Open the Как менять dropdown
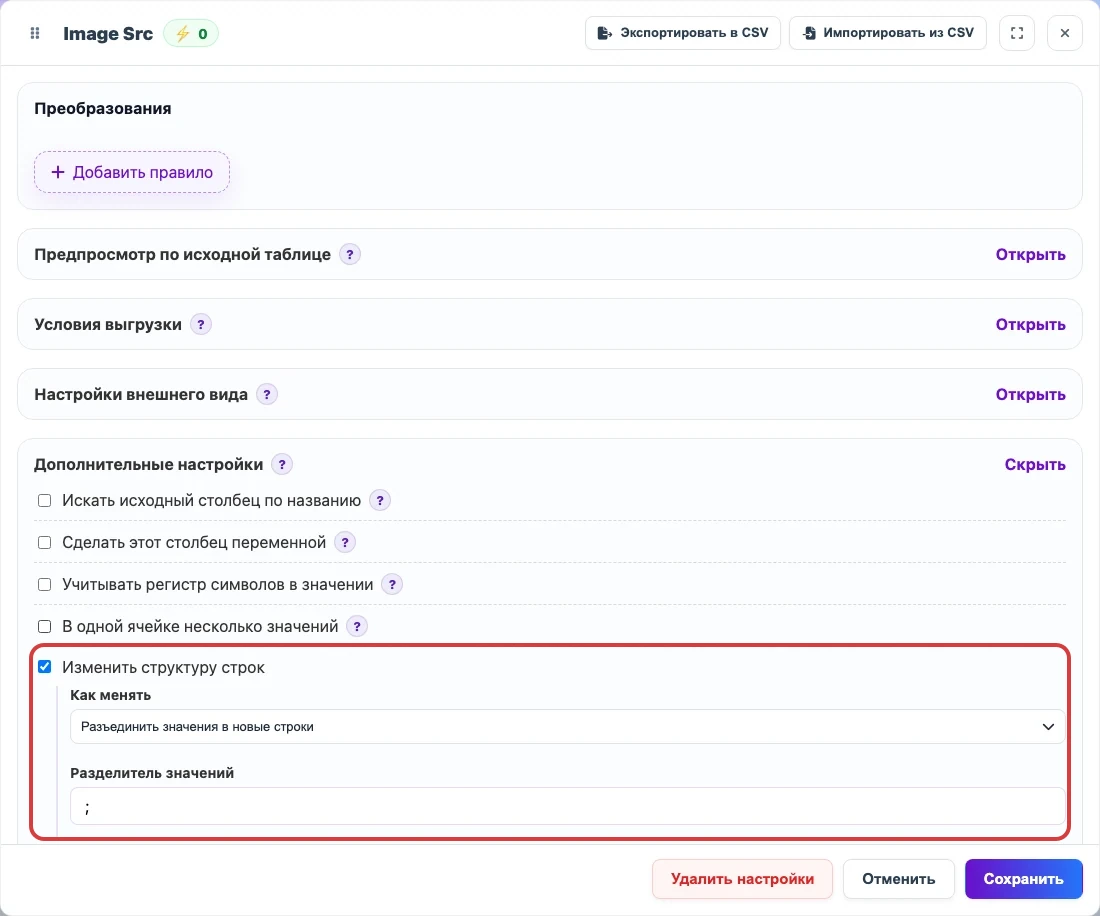Viewport: 1100px width, 916px height. (x=567, y=727)
